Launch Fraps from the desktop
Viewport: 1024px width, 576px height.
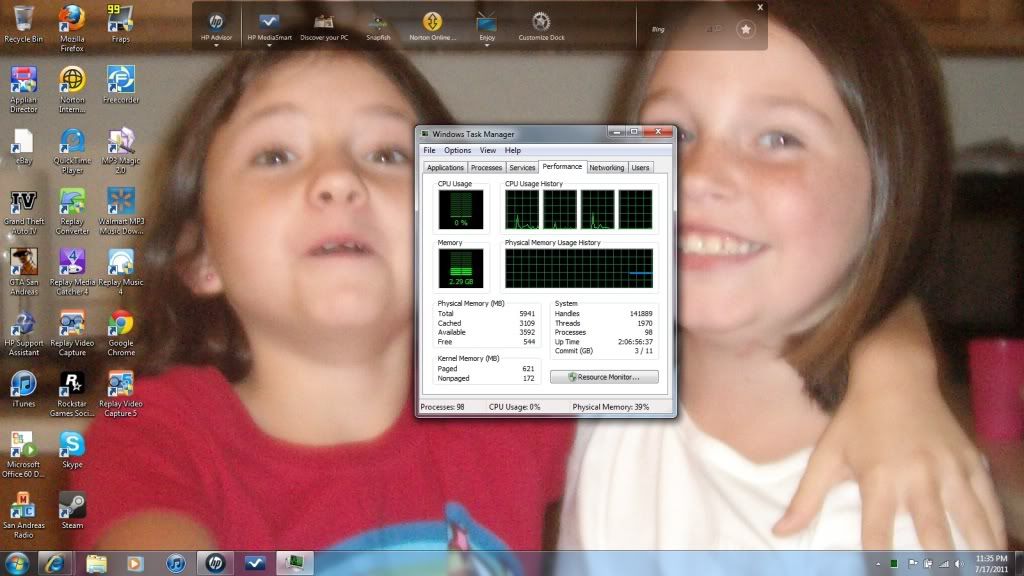(121, 19)
